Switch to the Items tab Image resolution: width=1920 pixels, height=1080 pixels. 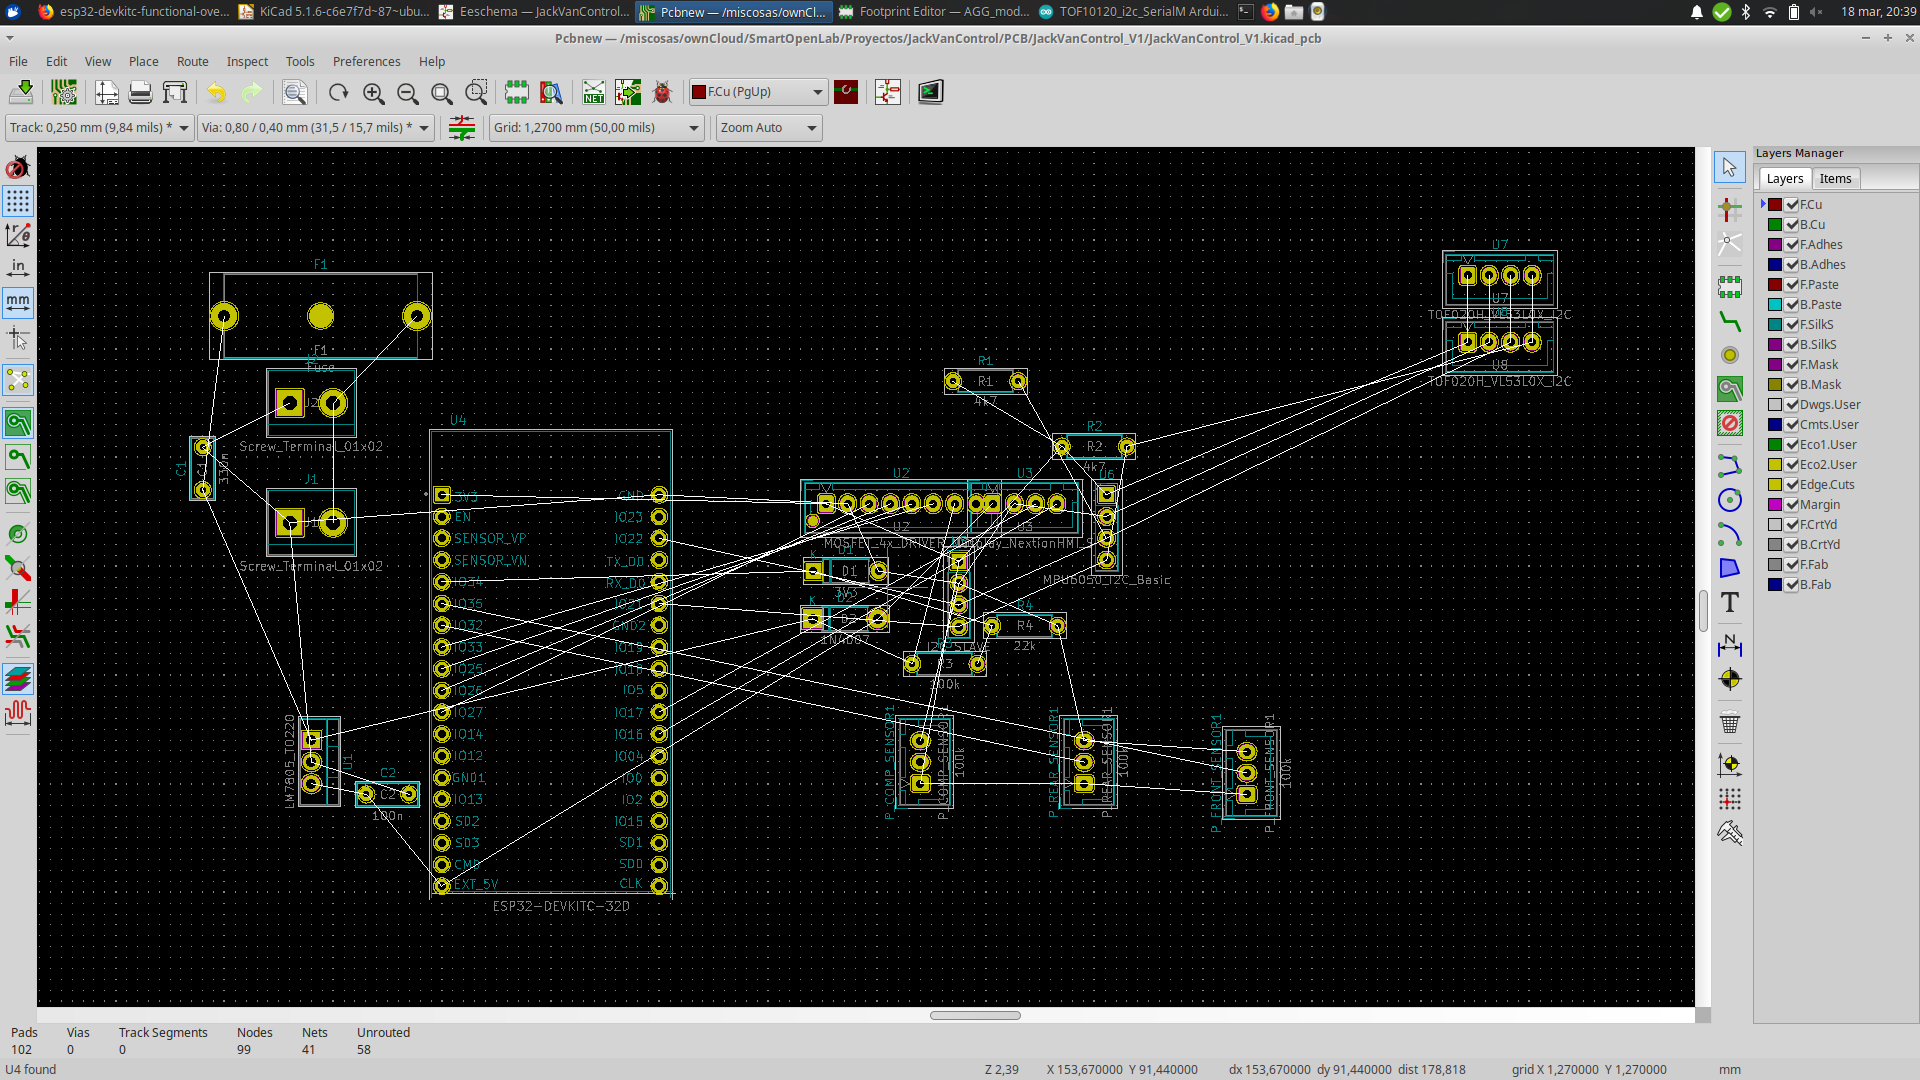pos(1834,178)
